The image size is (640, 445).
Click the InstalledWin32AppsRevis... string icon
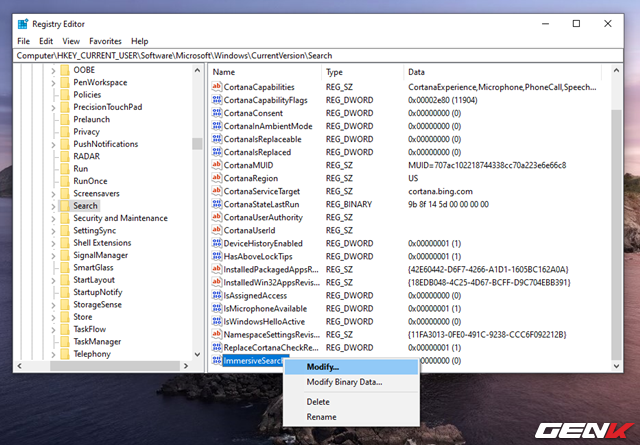216,283
